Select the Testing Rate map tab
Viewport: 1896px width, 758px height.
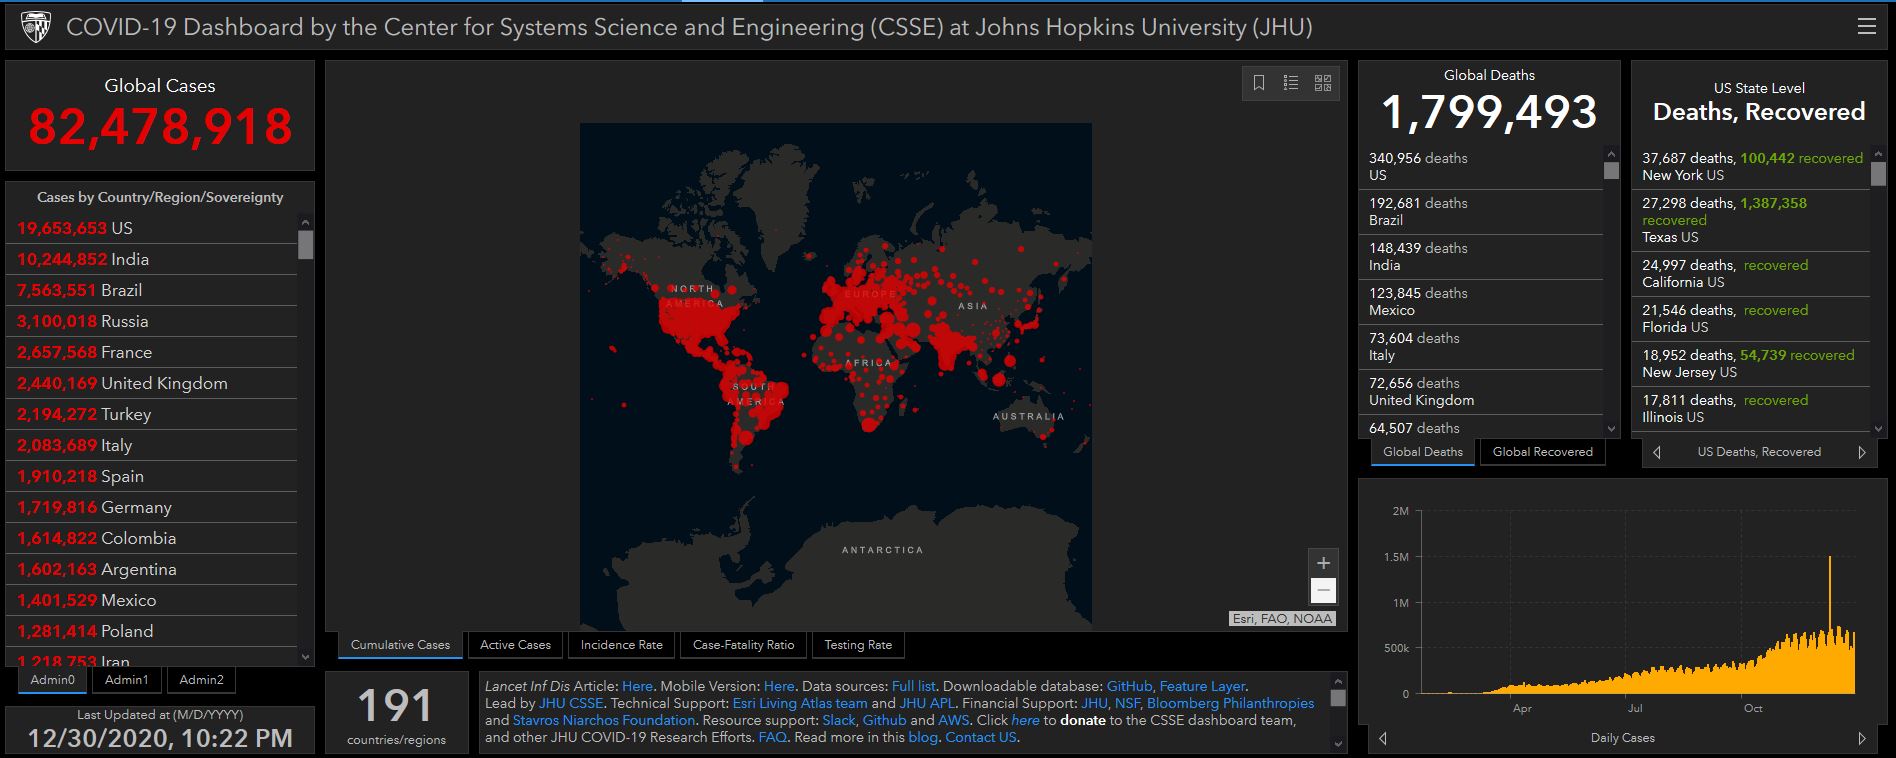tap(858, 645)
